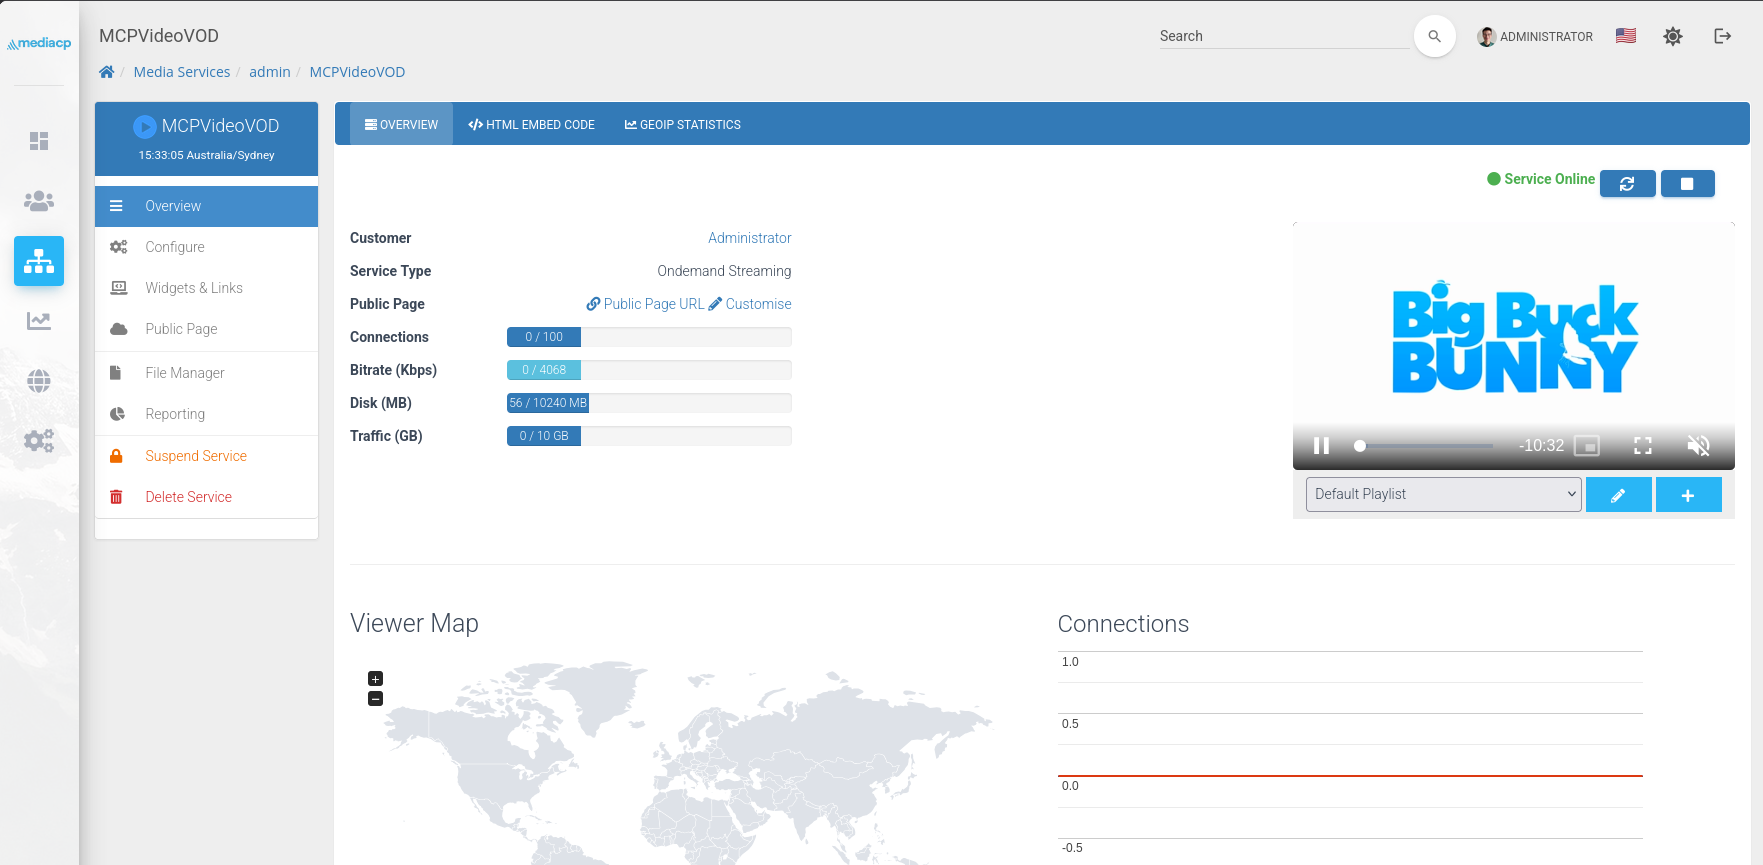Open the users group icon in sidebar
The width and height of the screenshot is (1763, 865).
[39, 201]
